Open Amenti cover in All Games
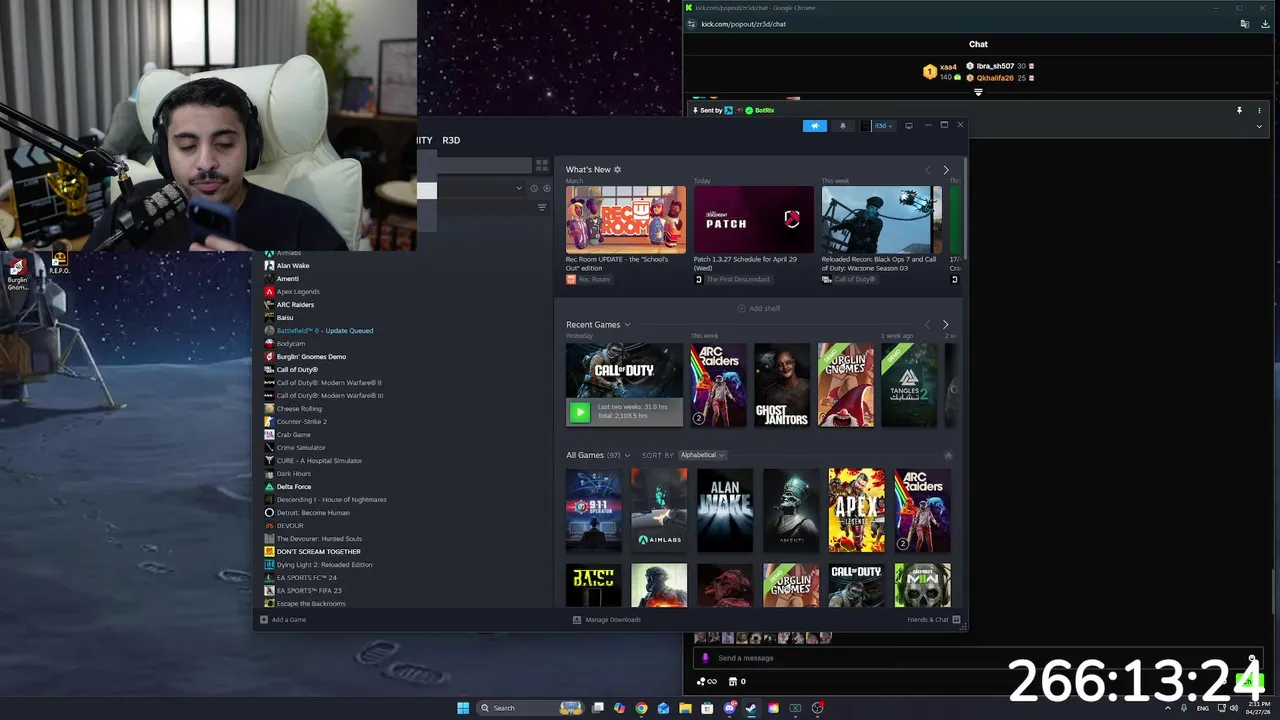This screenshot has width=1280, height=720. (x=791, y=510)
